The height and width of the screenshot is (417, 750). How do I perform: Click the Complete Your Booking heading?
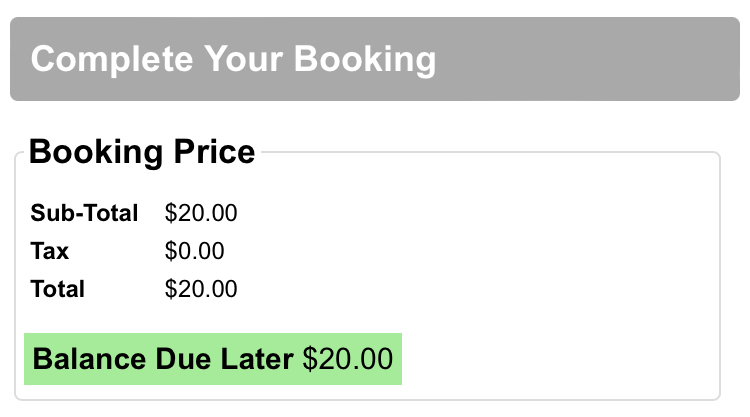pos(233,59)
